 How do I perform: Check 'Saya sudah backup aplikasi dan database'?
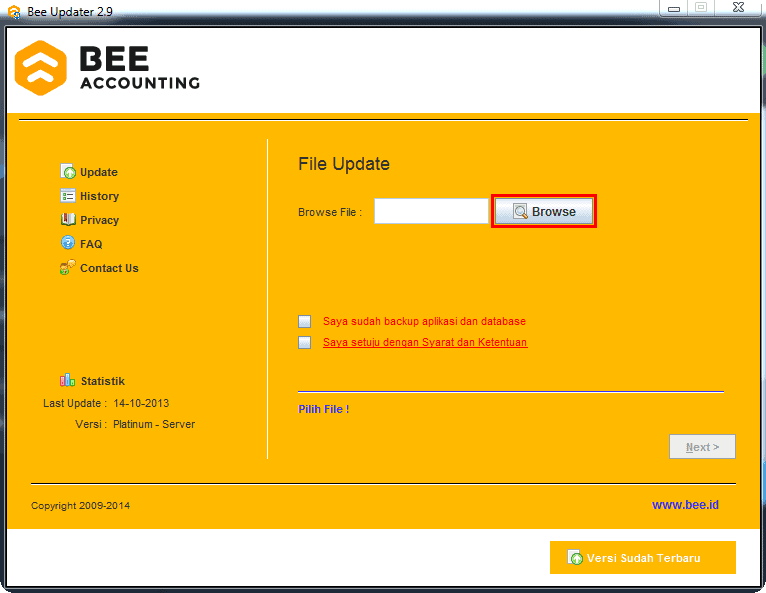pyautogui.click(x=305, y=321)
